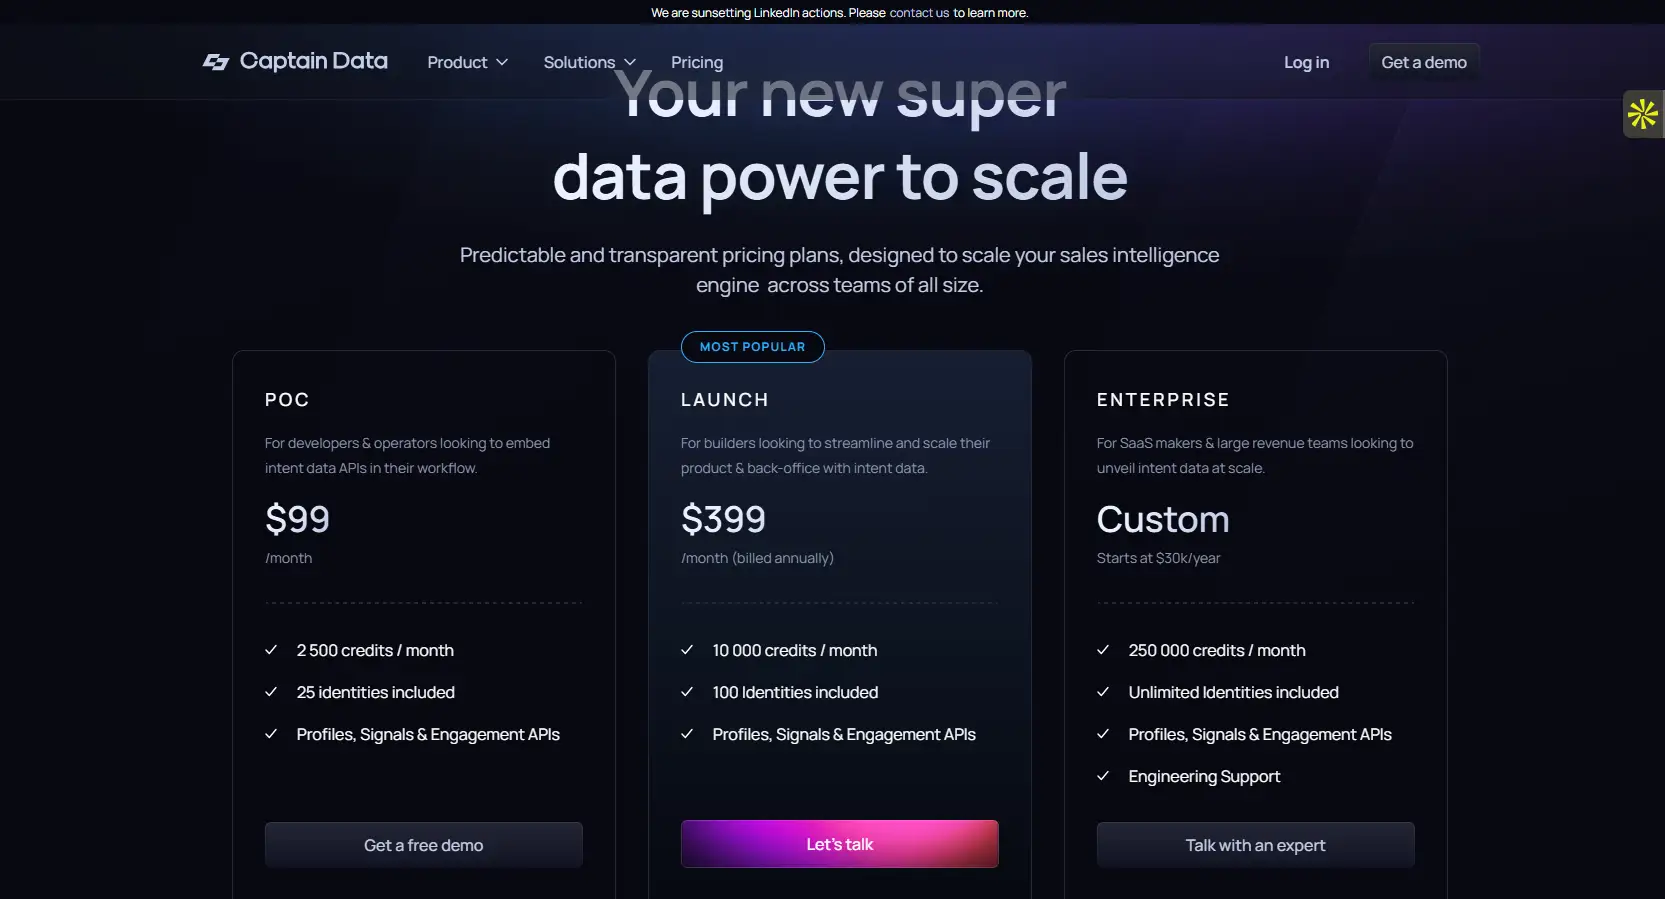Click checkmark beside 25 identities included
Image resolution: width=1665 pixels, height=899 pixels.
tap(271, 692)
